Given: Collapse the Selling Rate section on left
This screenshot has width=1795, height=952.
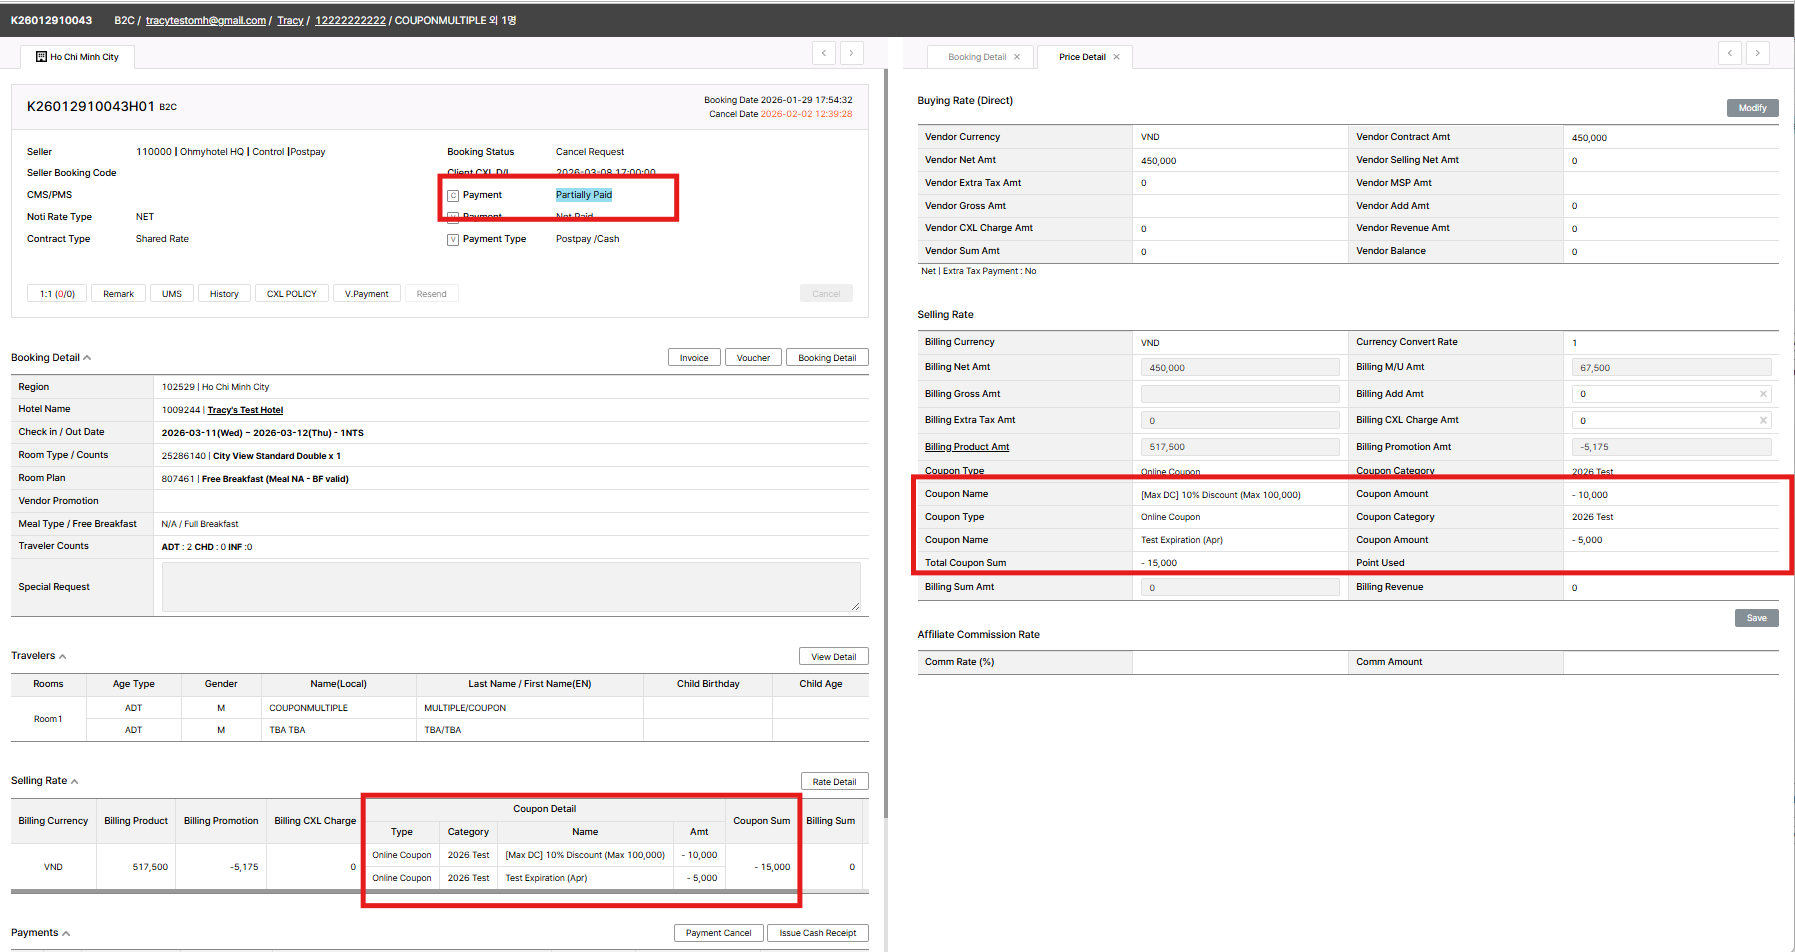Looking at the screenshot, I should click(x=75, y=782).
